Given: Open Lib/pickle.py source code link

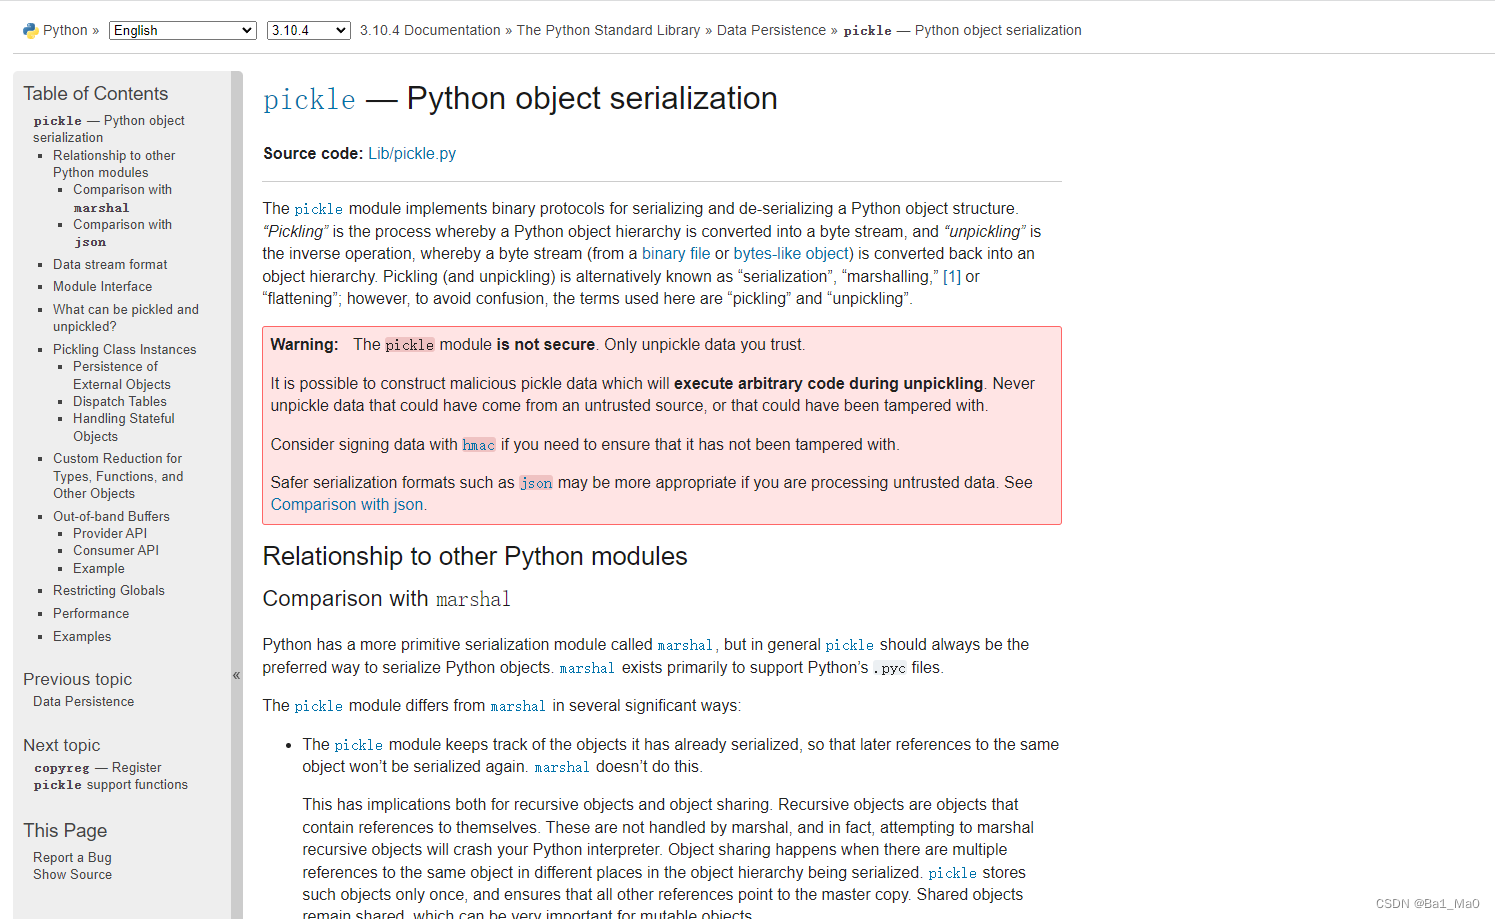Looking at the screenshot, I should (x=412, y=154).
